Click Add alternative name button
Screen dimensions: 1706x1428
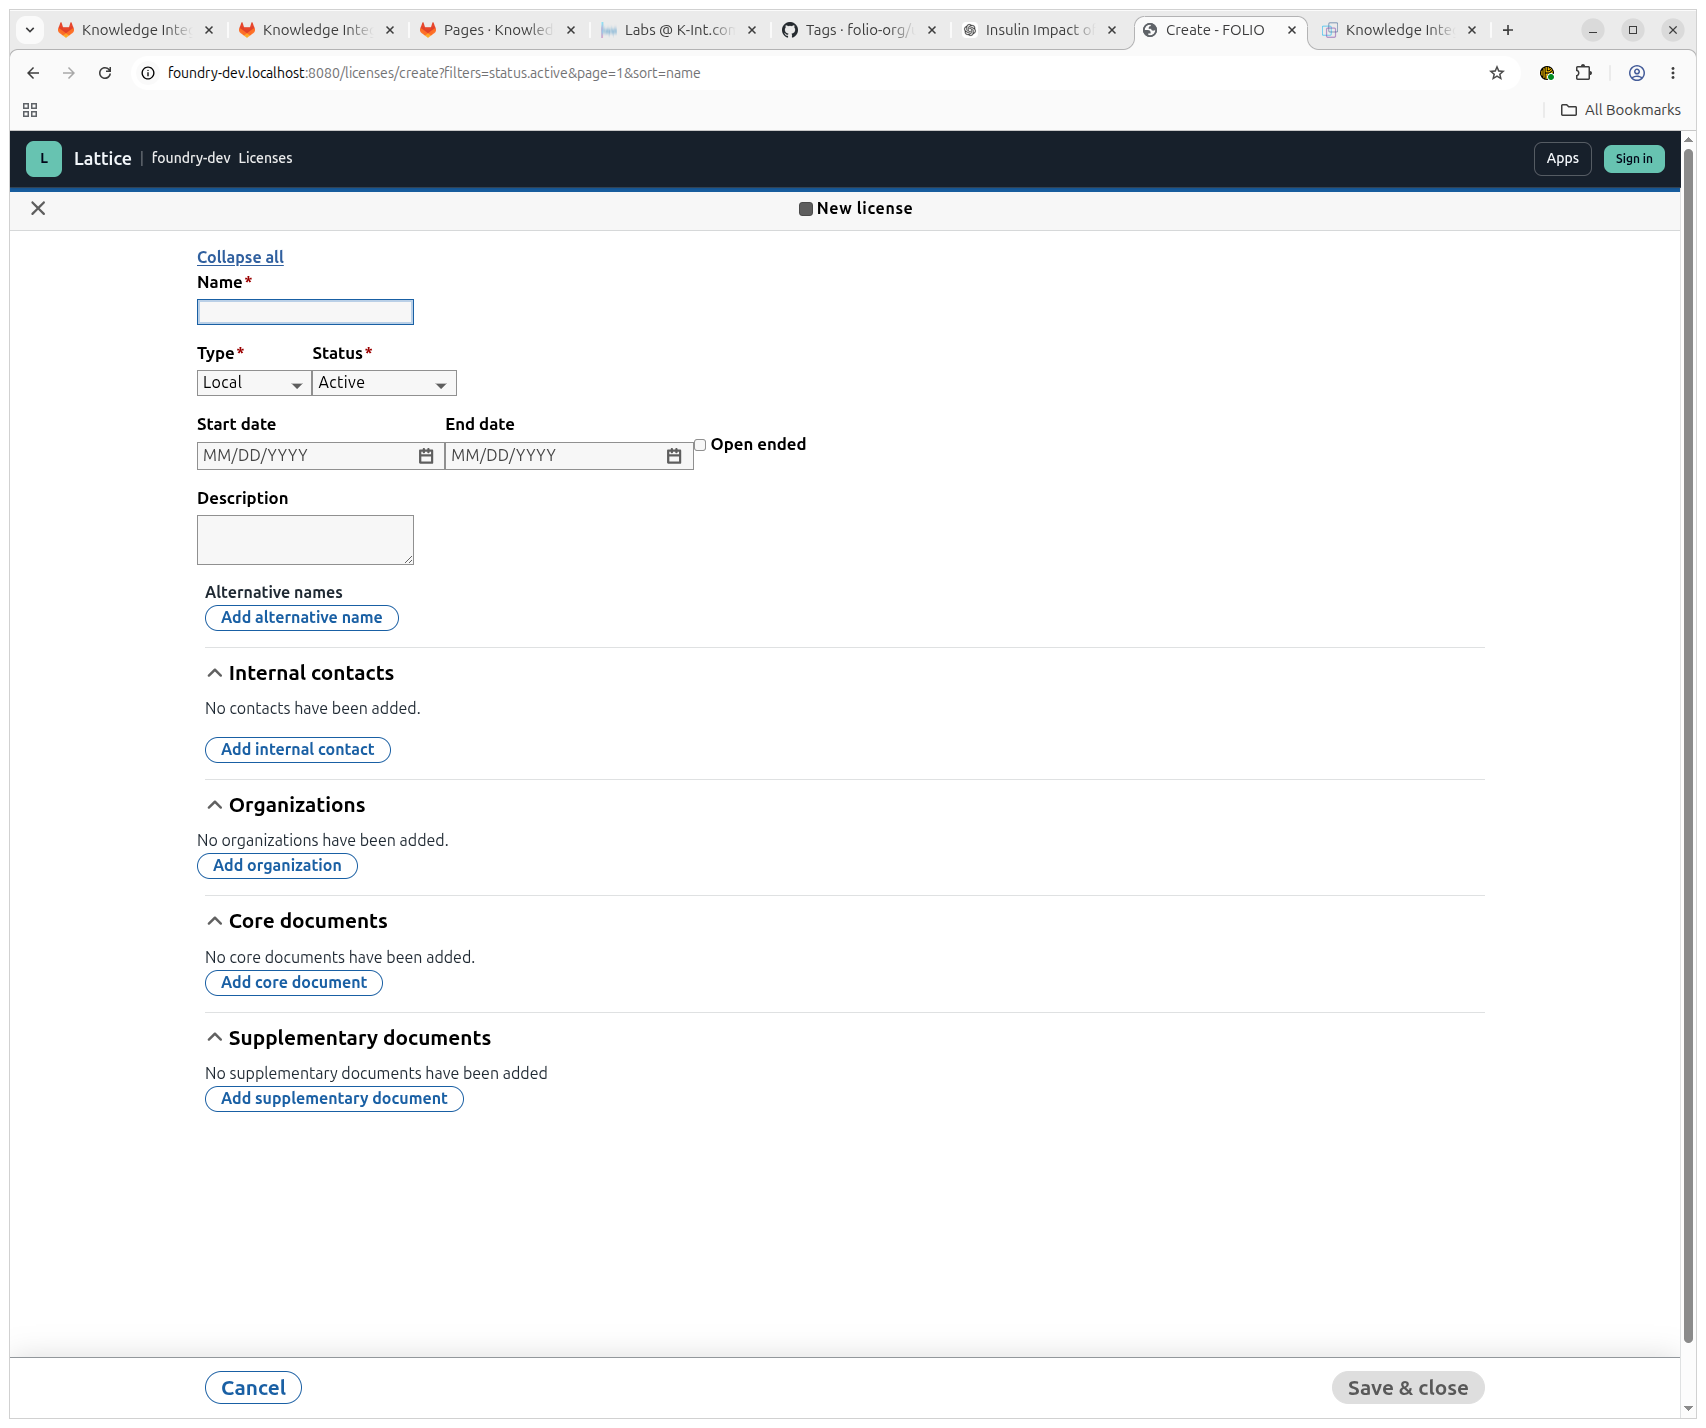302,618
